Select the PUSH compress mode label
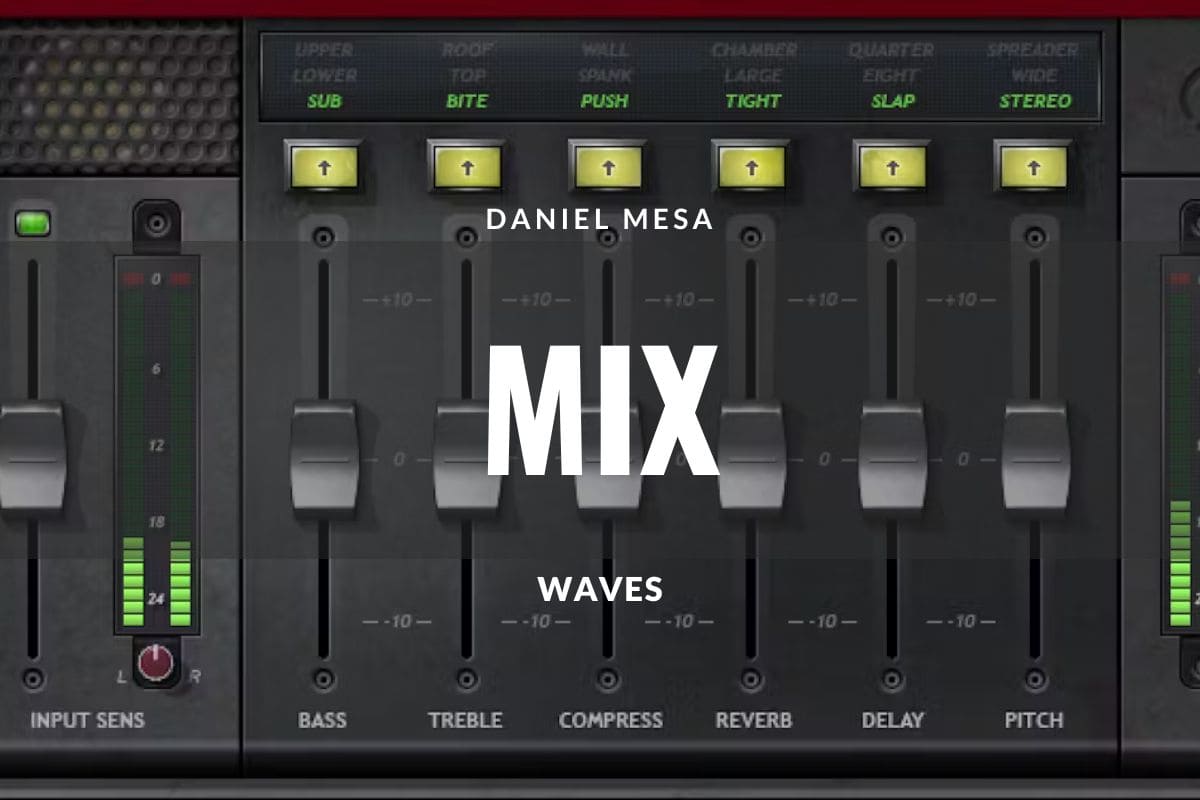Screen dimensions: 1200x800 pyautogui.click(x=606, y=101)
